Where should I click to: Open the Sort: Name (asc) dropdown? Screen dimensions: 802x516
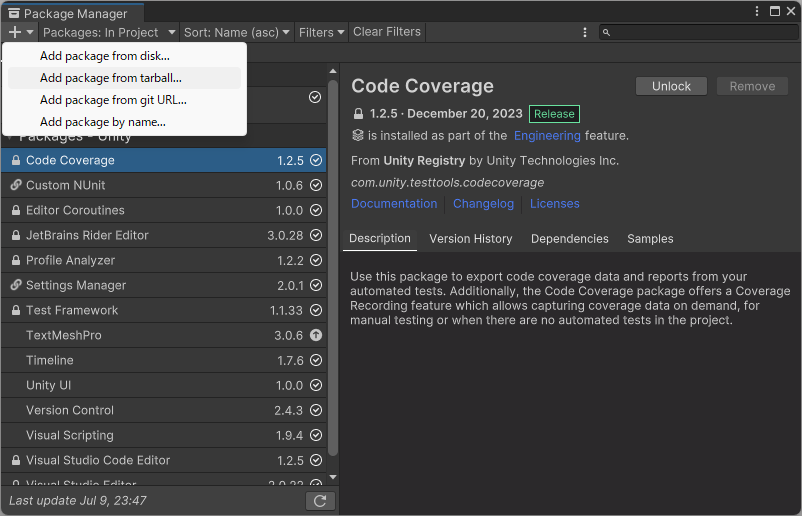(237, 32)
